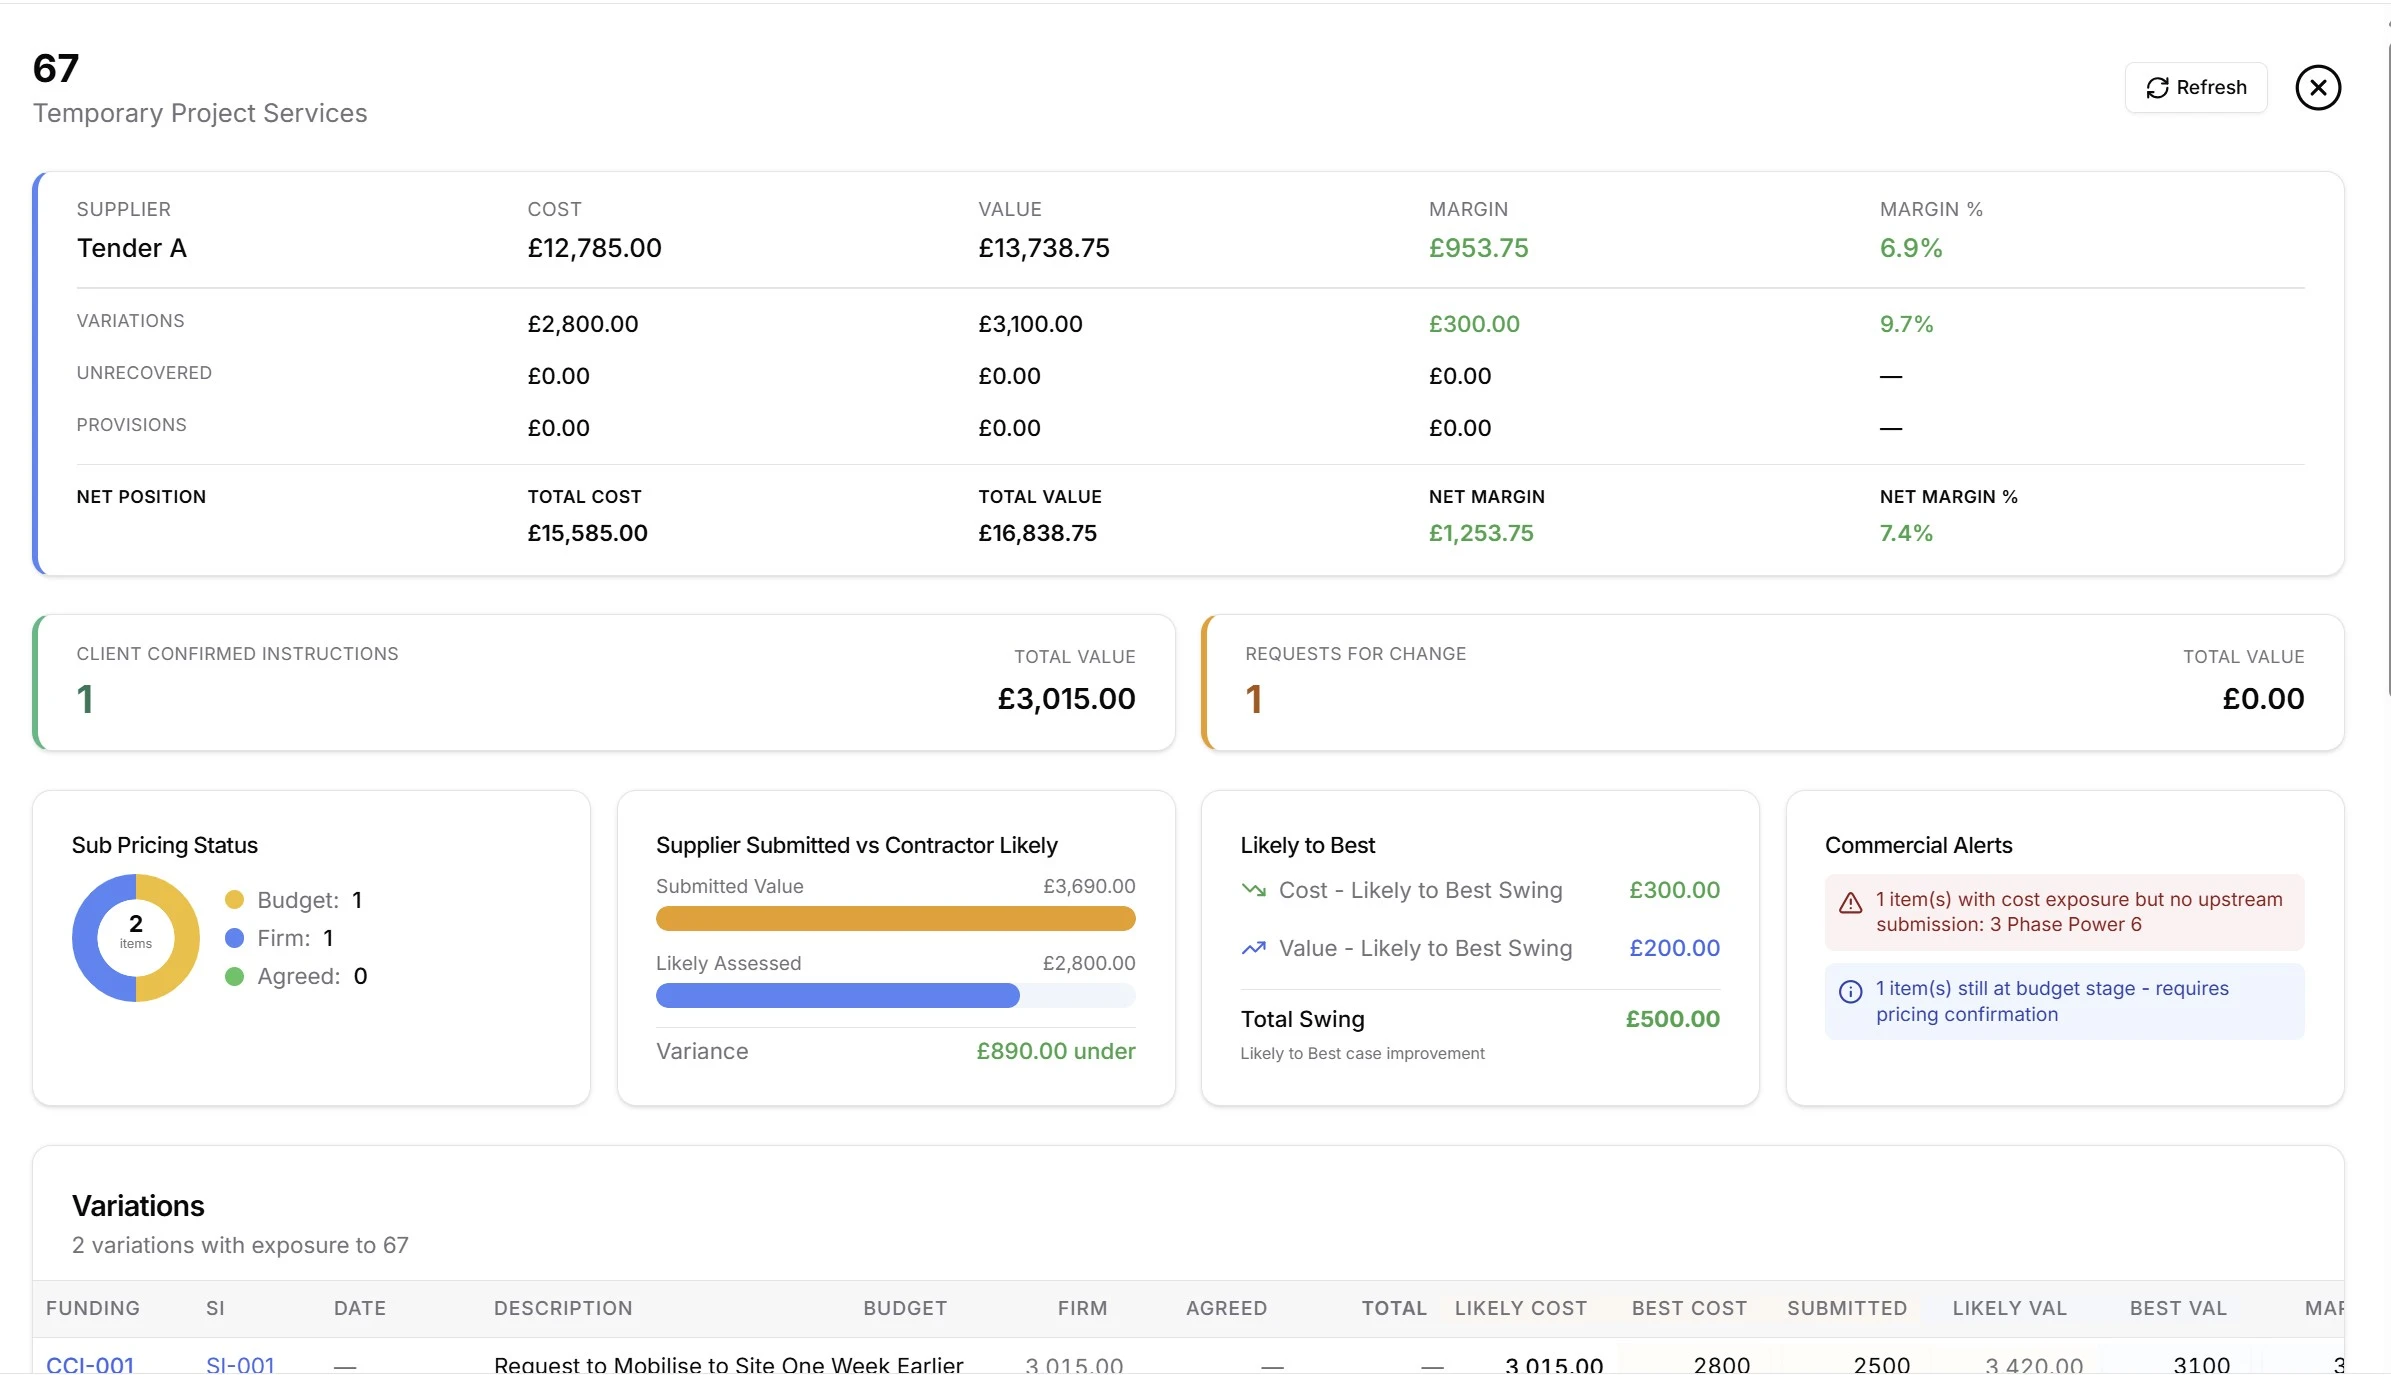
Task: Close the 67 Temporary Project Services panel
Action: point(2318,87)
